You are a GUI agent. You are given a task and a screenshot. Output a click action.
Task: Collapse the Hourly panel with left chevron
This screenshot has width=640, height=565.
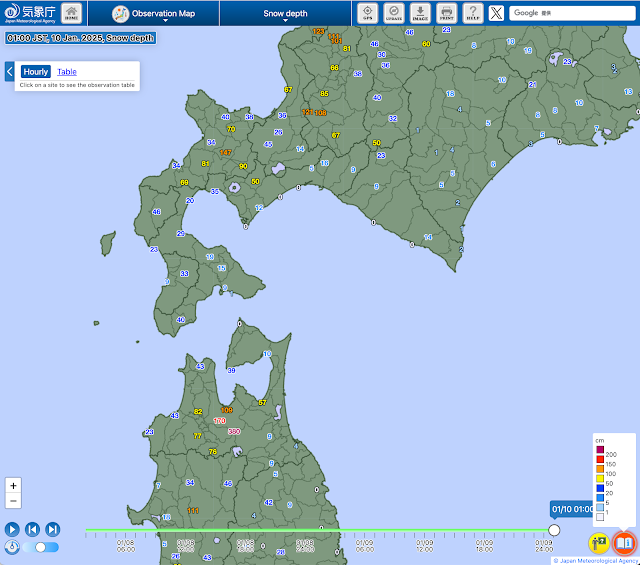(9, 72)
